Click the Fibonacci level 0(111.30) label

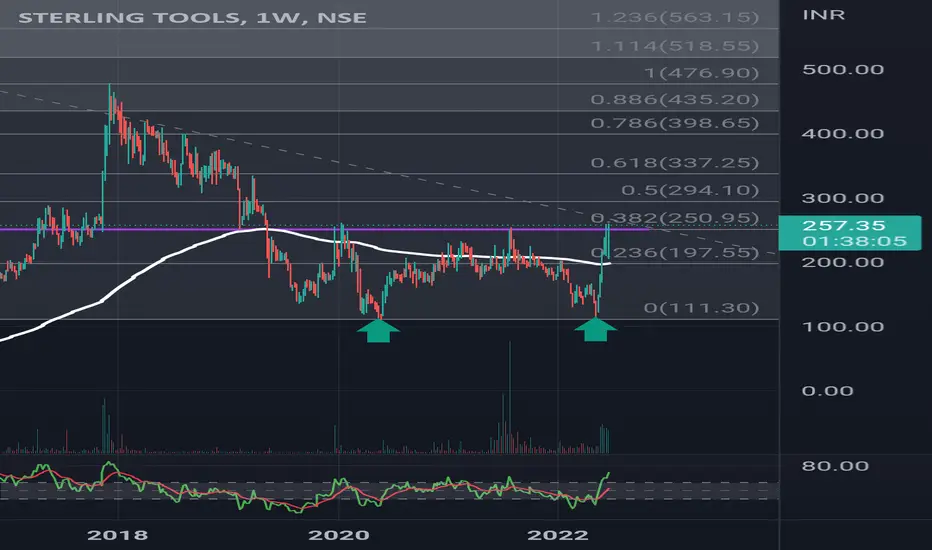pos(702,308)
